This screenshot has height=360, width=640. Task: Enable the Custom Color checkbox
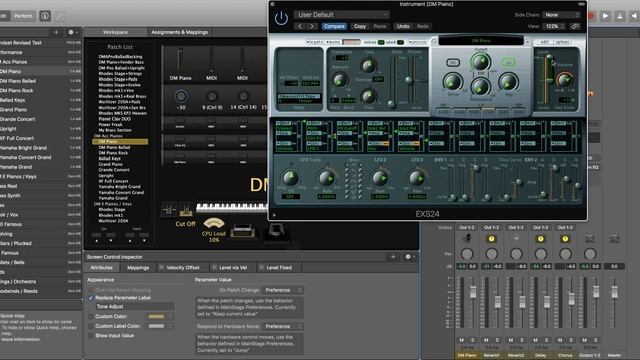tap(91, 316)
